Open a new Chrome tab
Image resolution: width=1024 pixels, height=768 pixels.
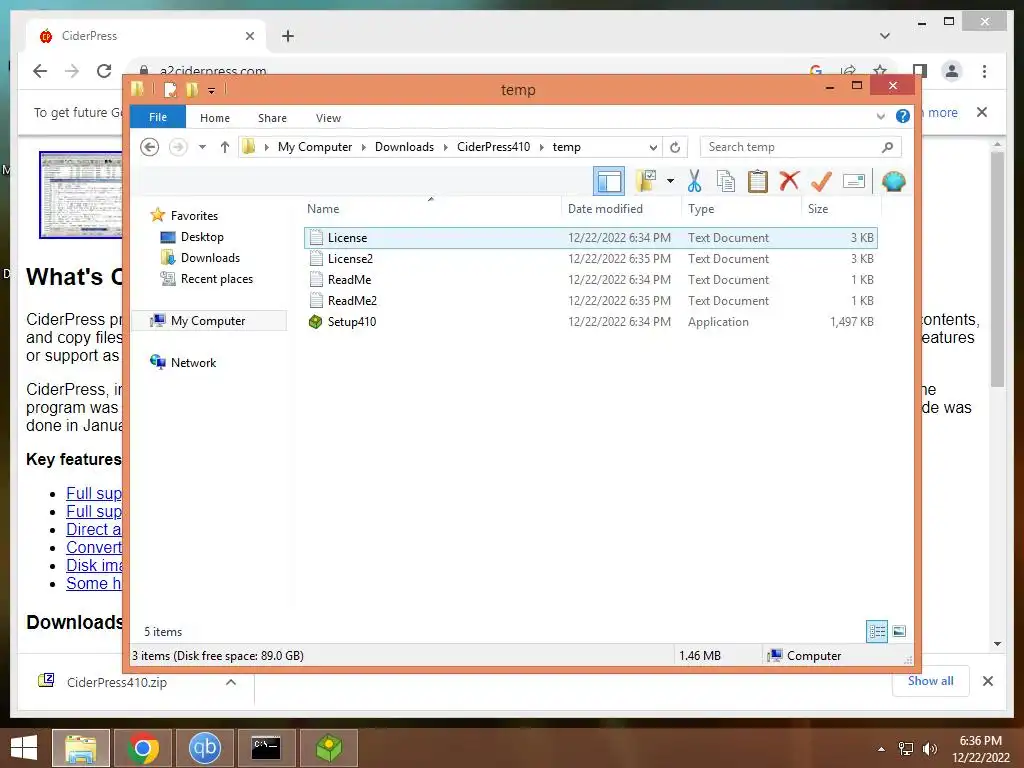click(x=288, y=36)
